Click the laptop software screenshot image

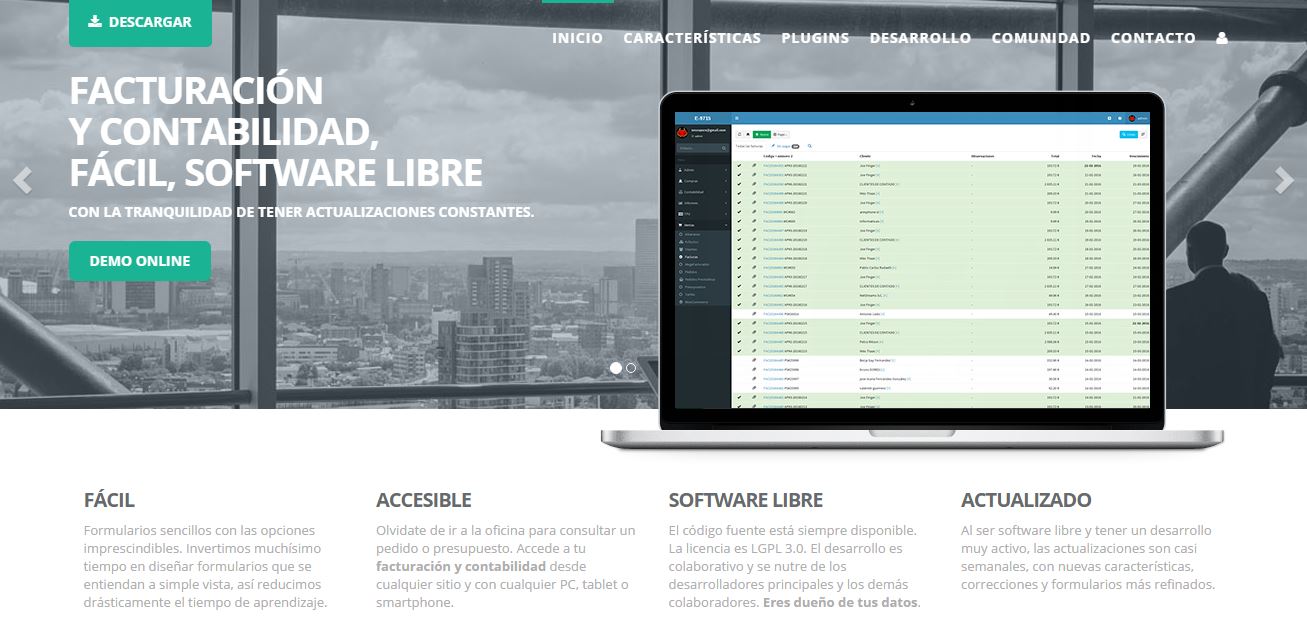[x=910, y=265]
